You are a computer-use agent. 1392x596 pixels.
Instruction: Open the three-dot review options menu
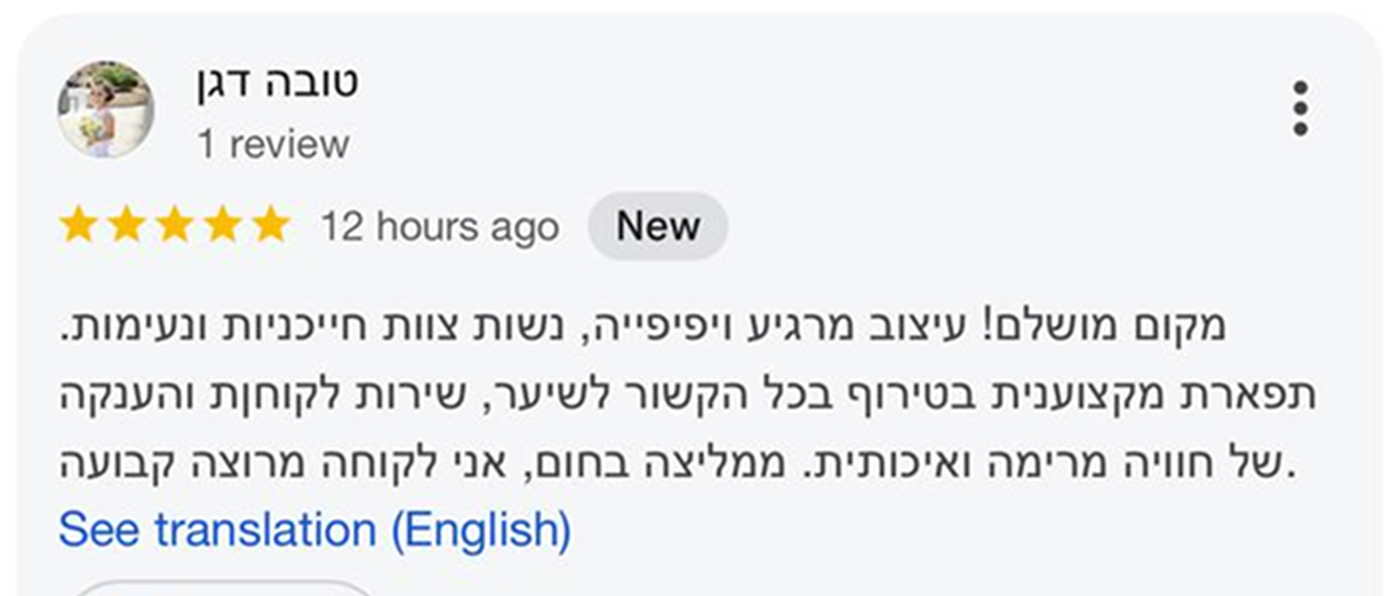[x=1299, y=109]
